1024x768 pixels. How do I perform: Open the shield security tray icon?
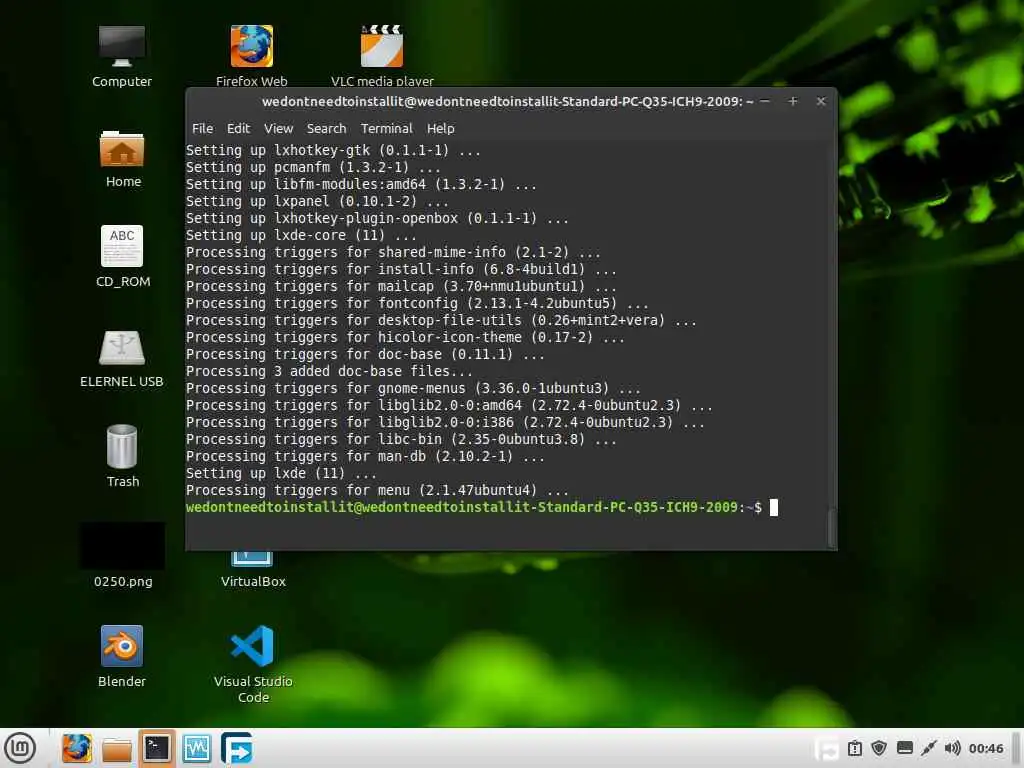click(x=879, y=748)
